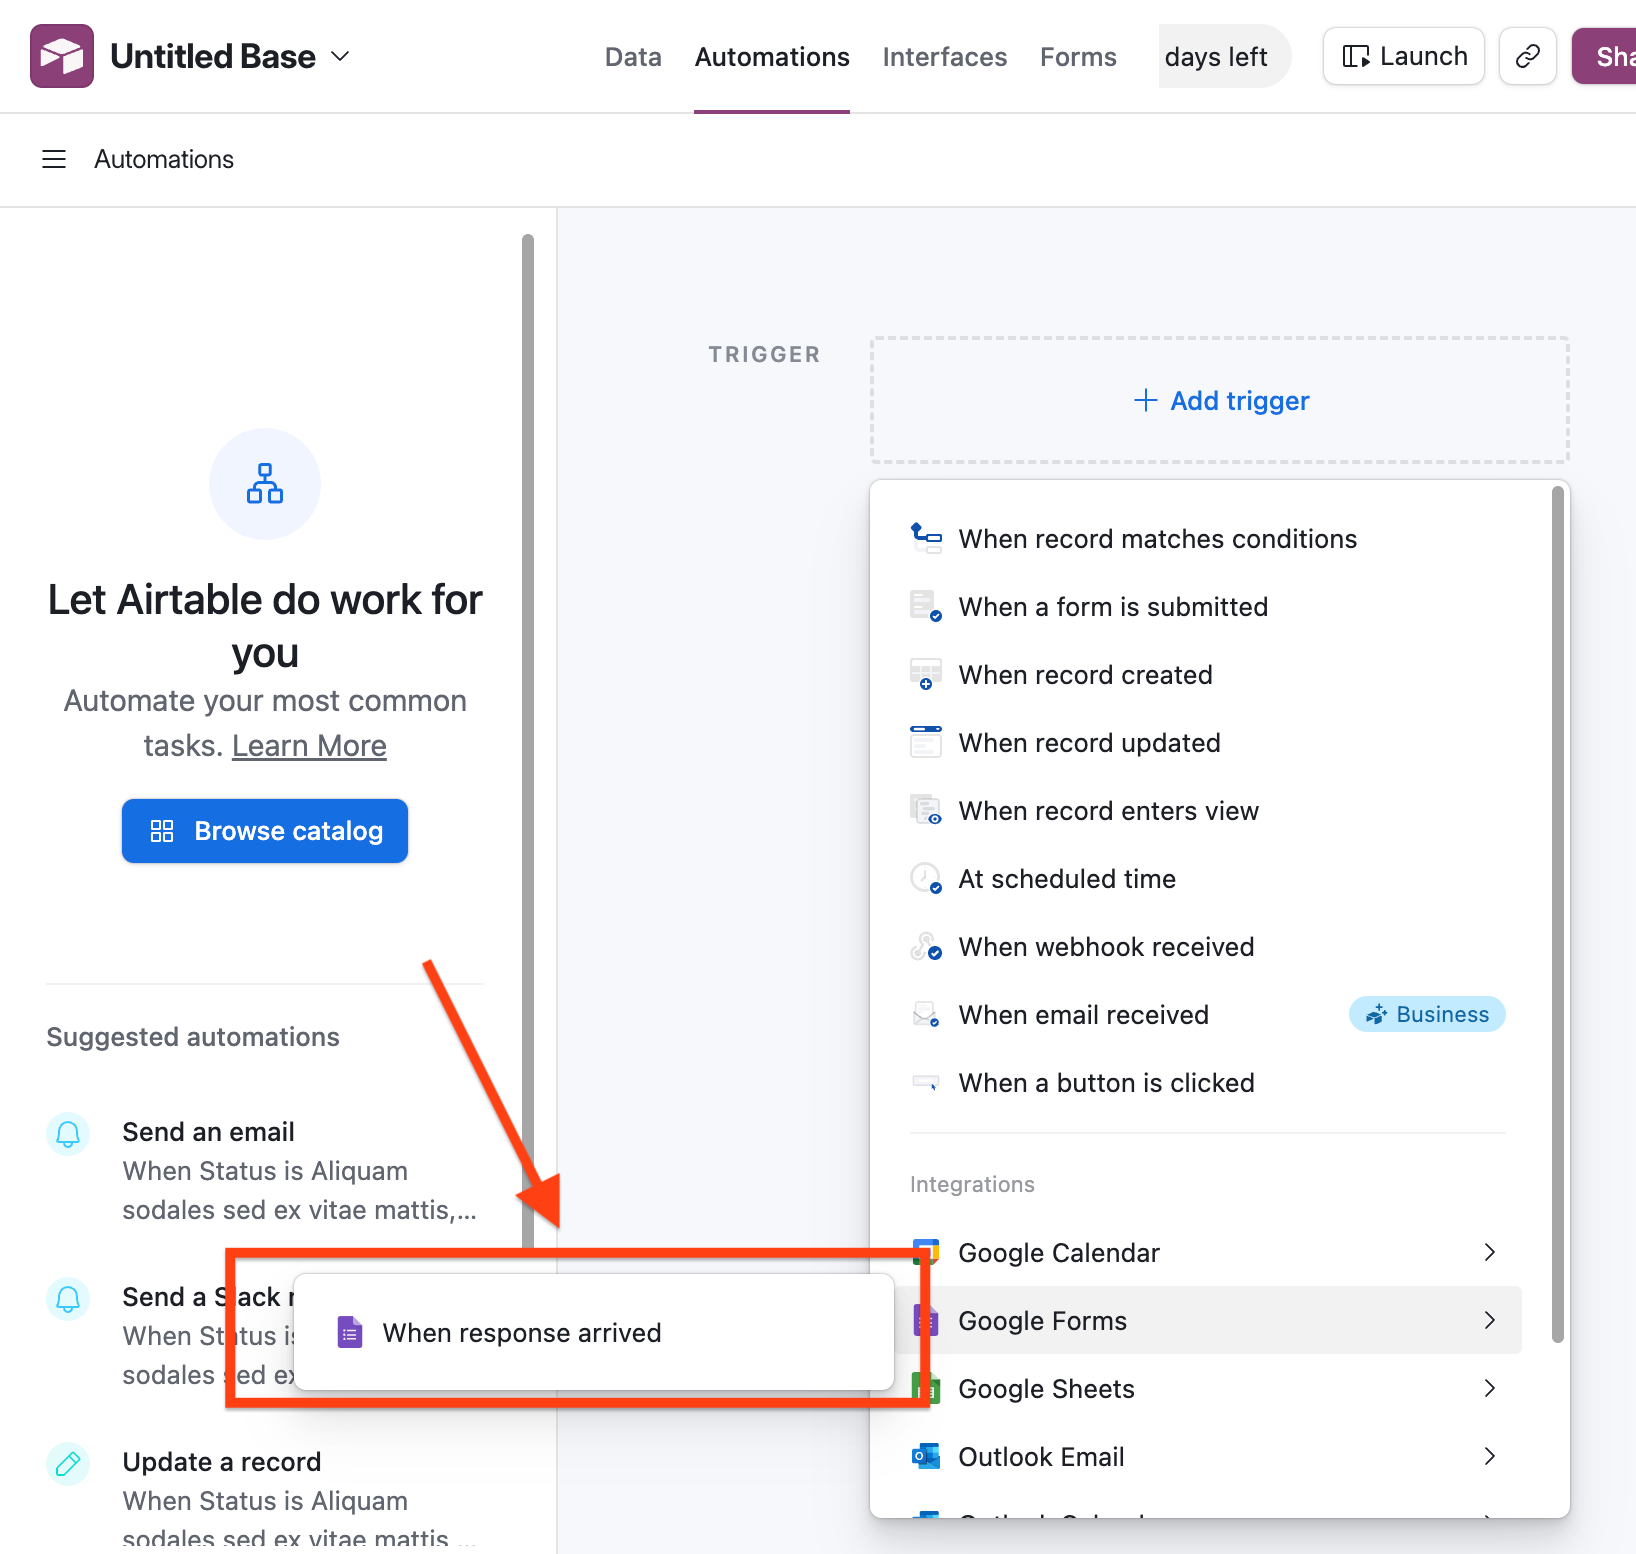1636x1554 pixels.
Task: Expand the Outlook Email chevron
Action: click(x=1489, y=1456)
